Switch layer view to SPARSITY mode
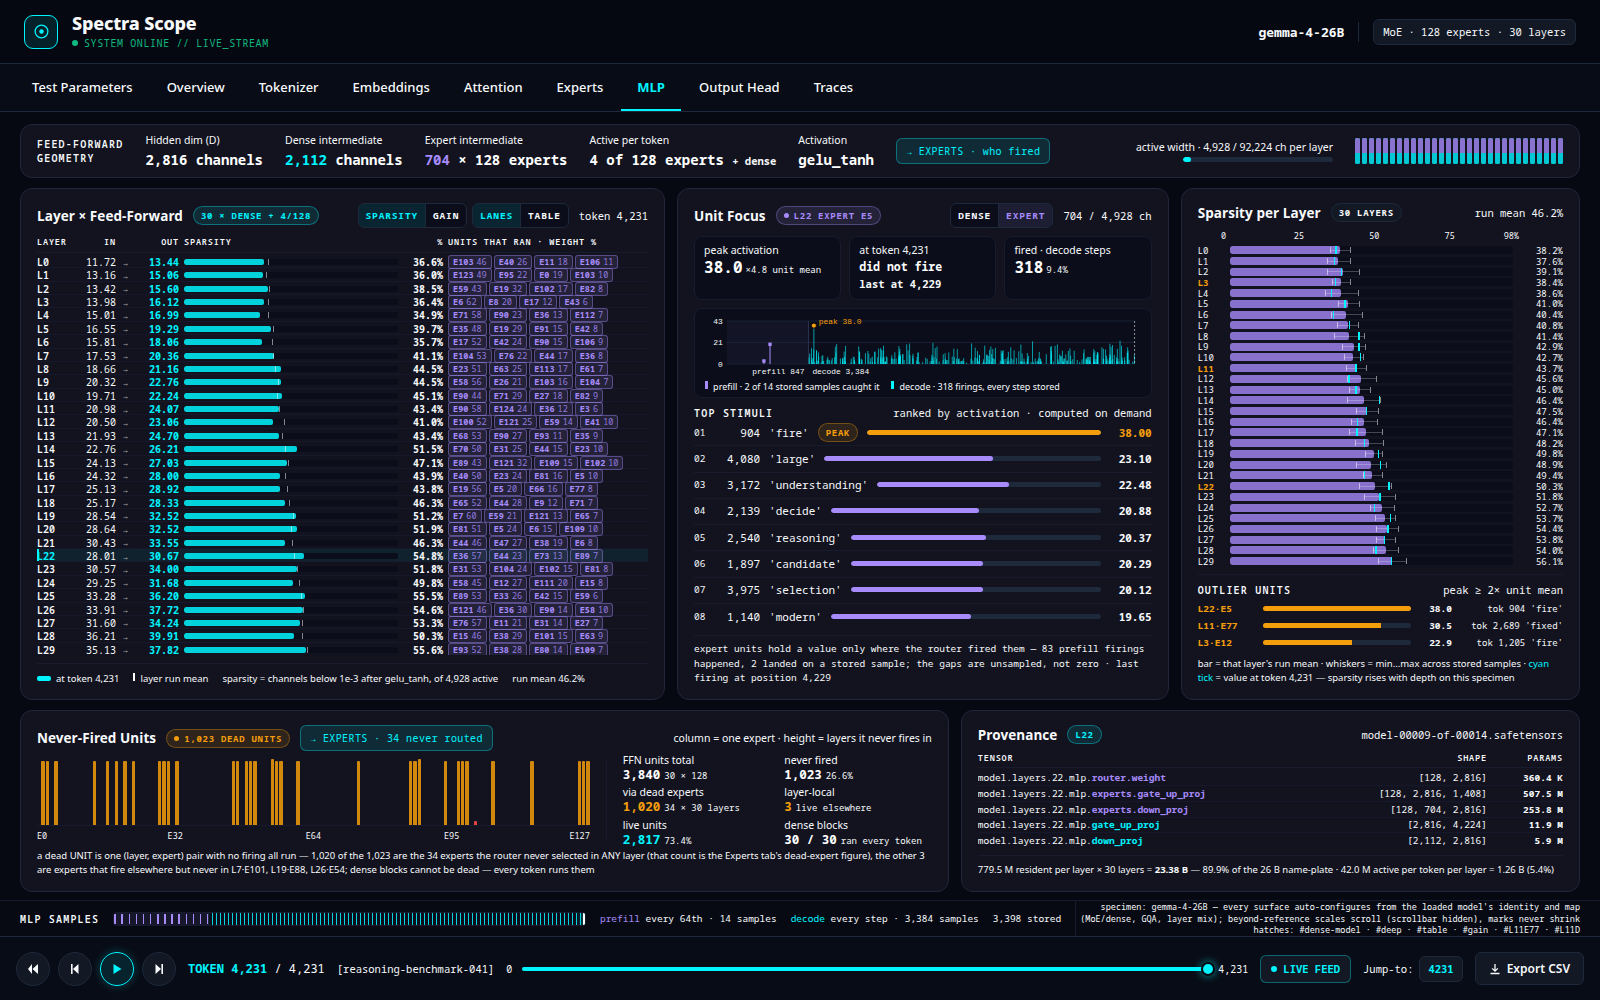This screenshot has height=1000, width=1600. 391,216
